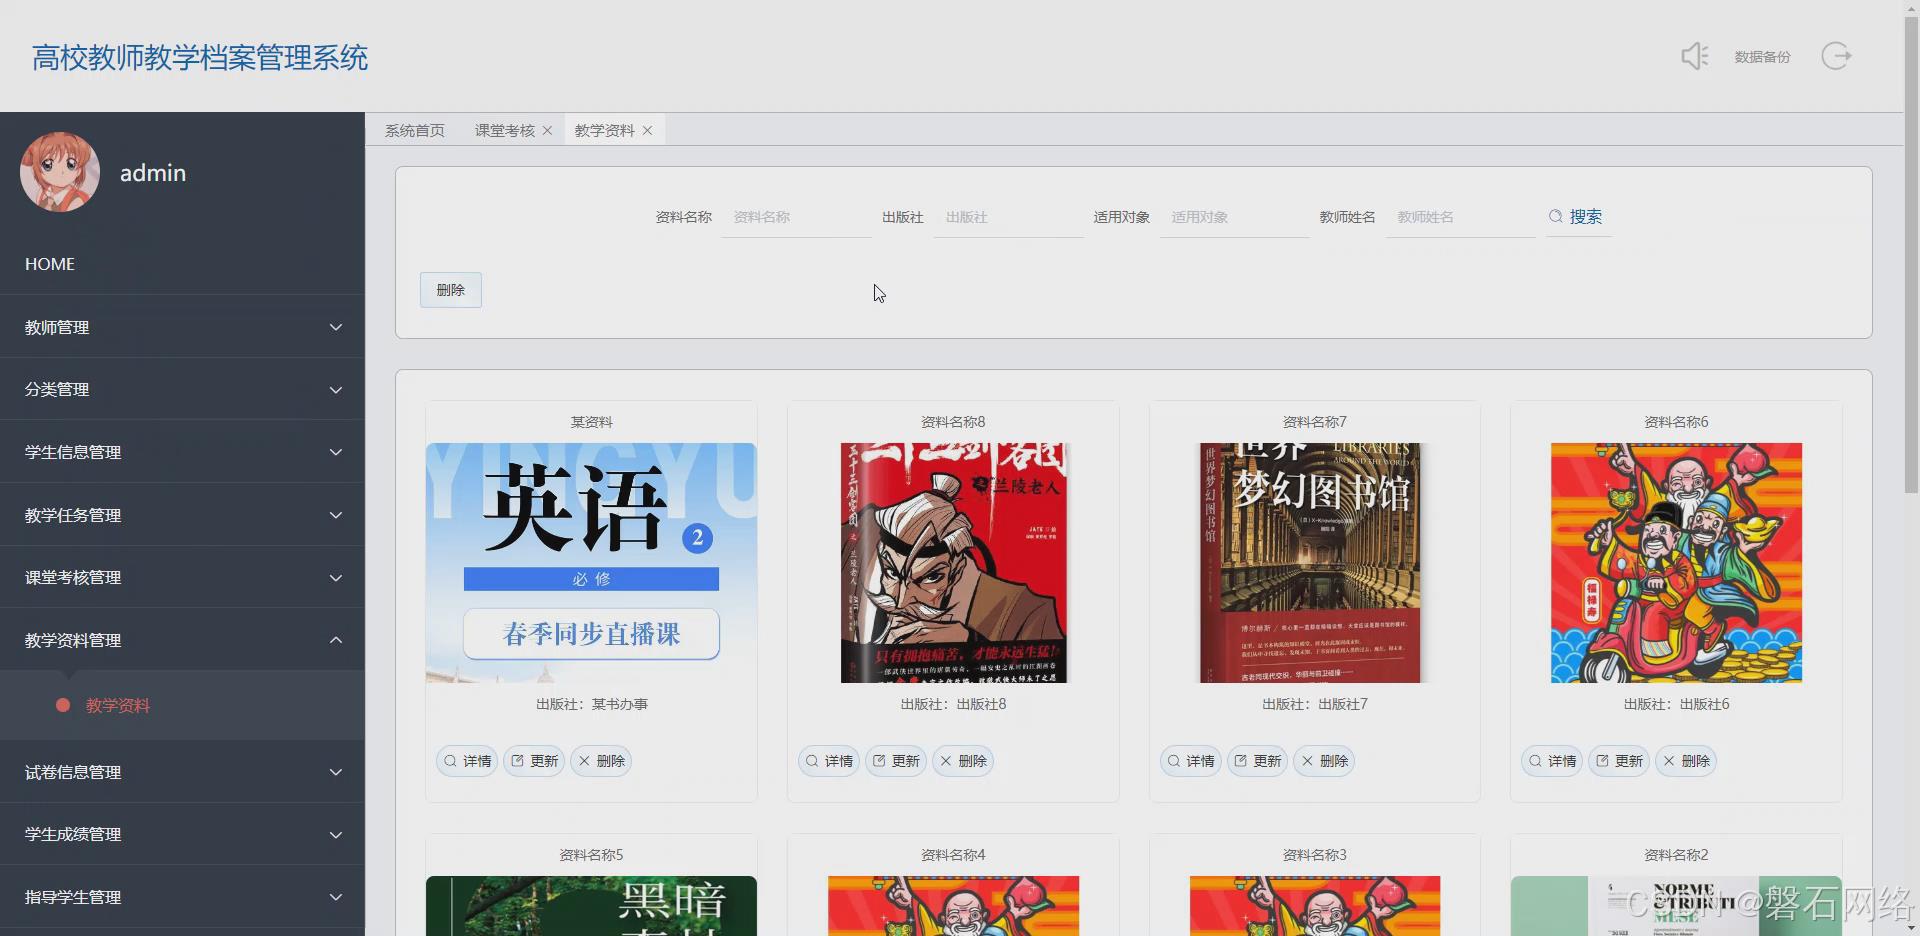Click 删除 on the 某资料 card
The height and width of the screenshot is (936, 1920).
601,761
